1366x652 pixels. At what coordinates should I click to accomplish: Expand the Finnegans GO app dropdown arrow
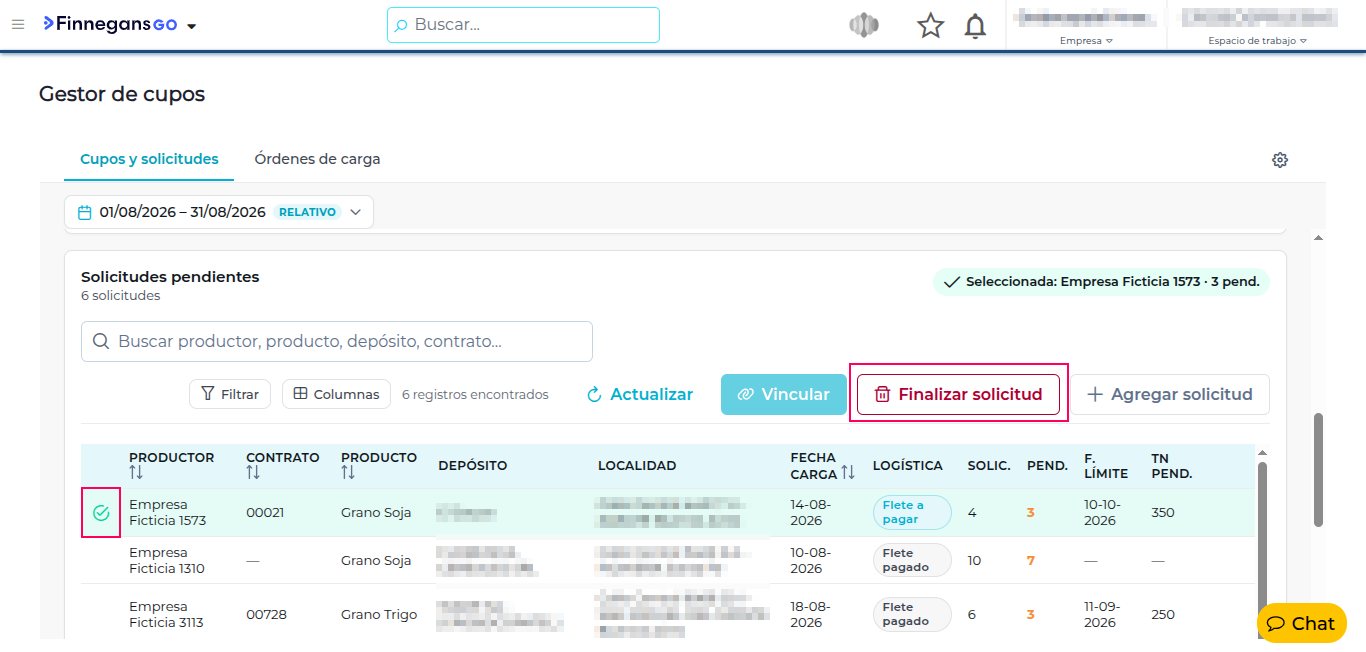tap(192, 26)
